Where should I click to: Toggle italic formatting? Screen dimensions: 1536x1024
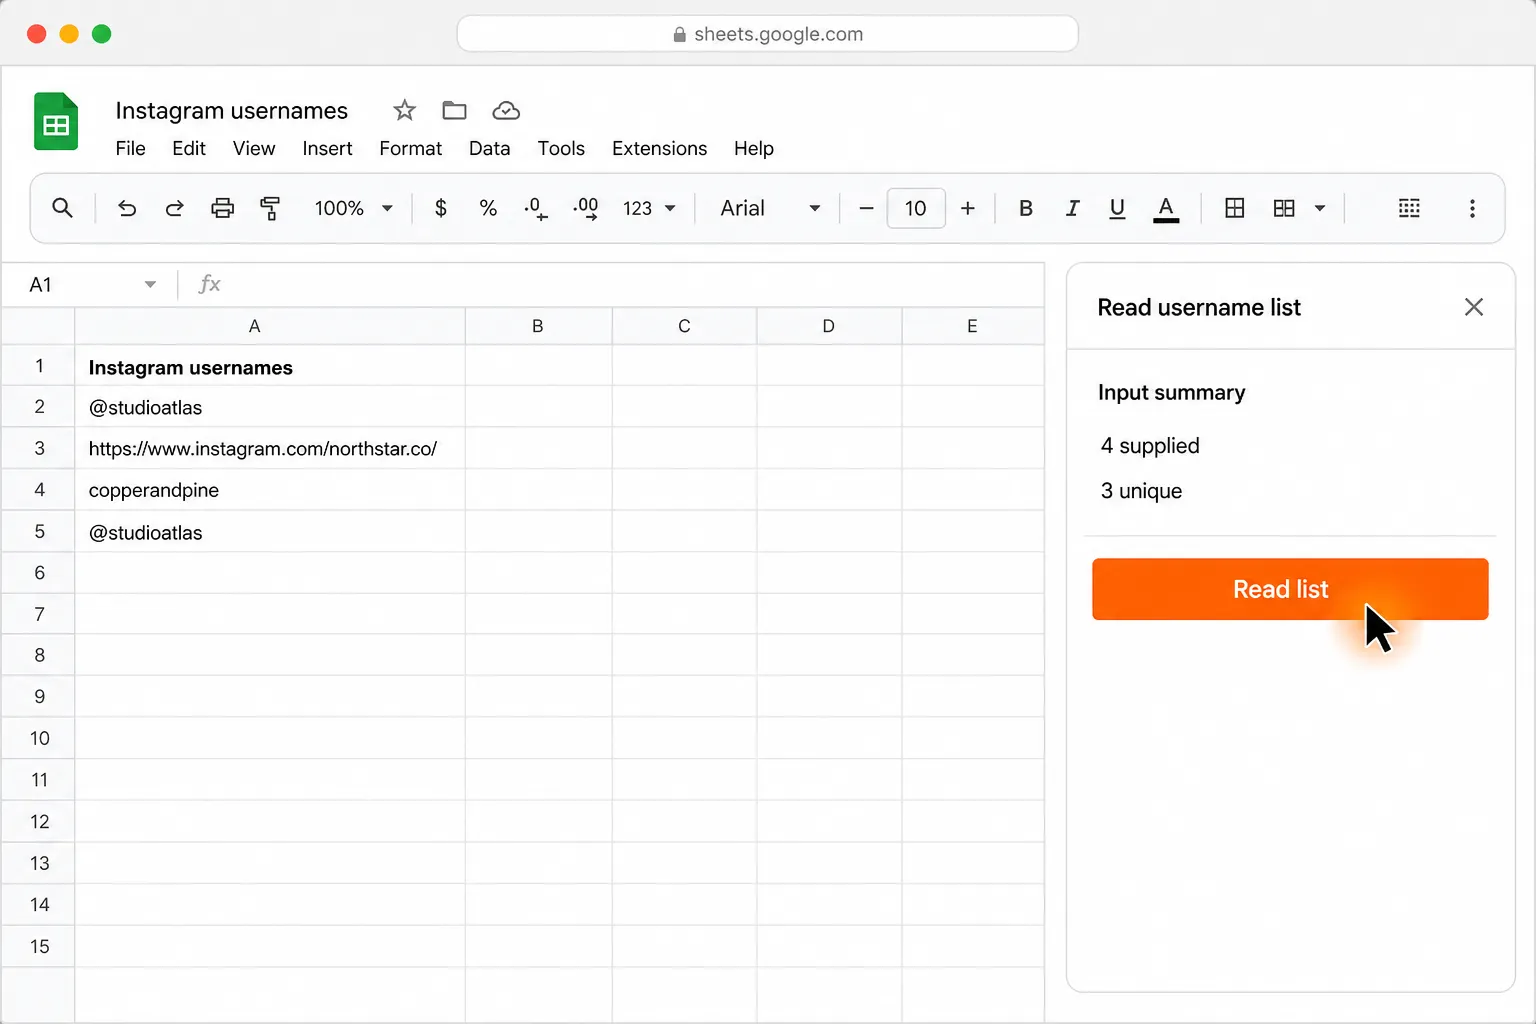click(1072, 208)
